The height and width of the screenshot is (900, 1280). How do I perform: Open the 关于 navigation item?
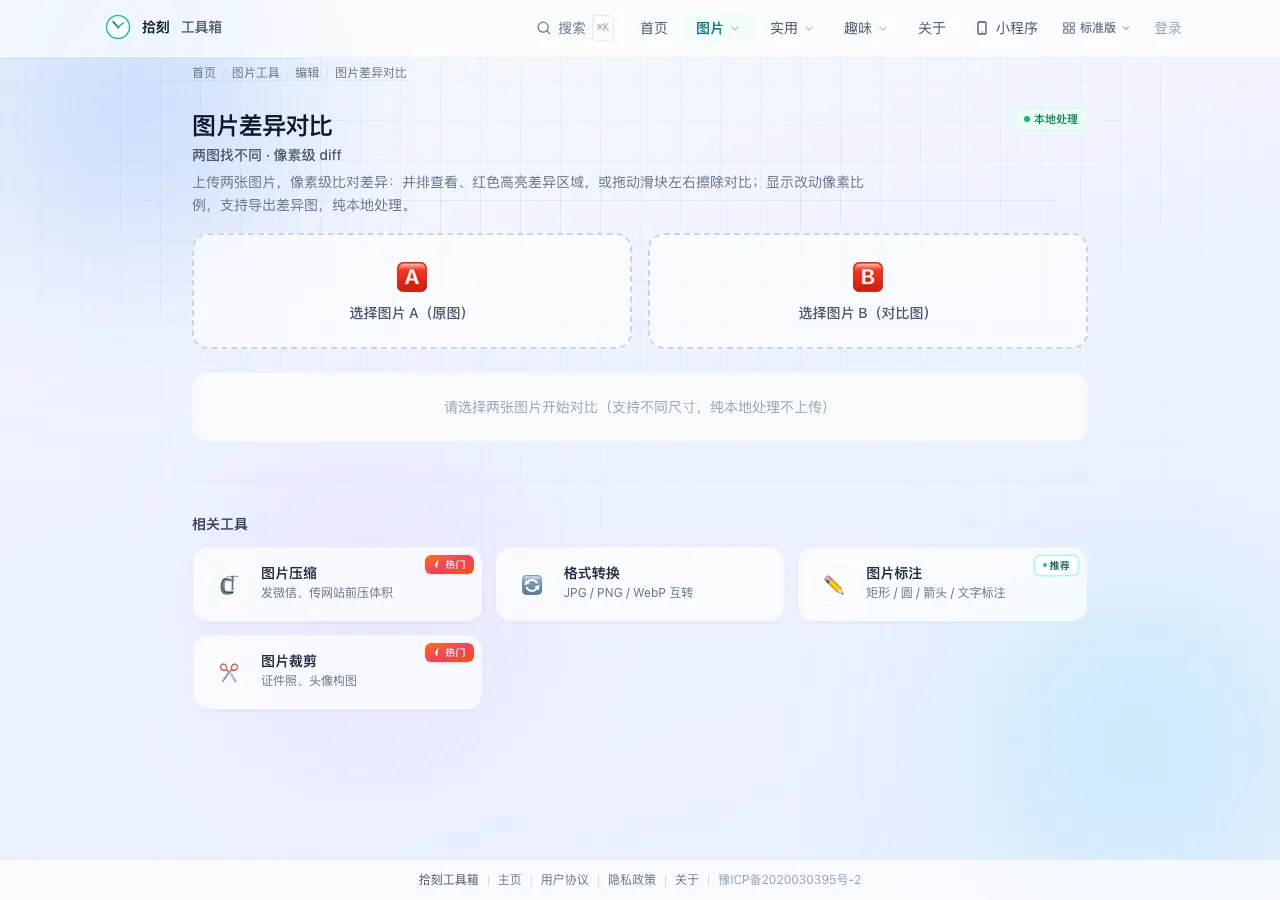point(932,28)
